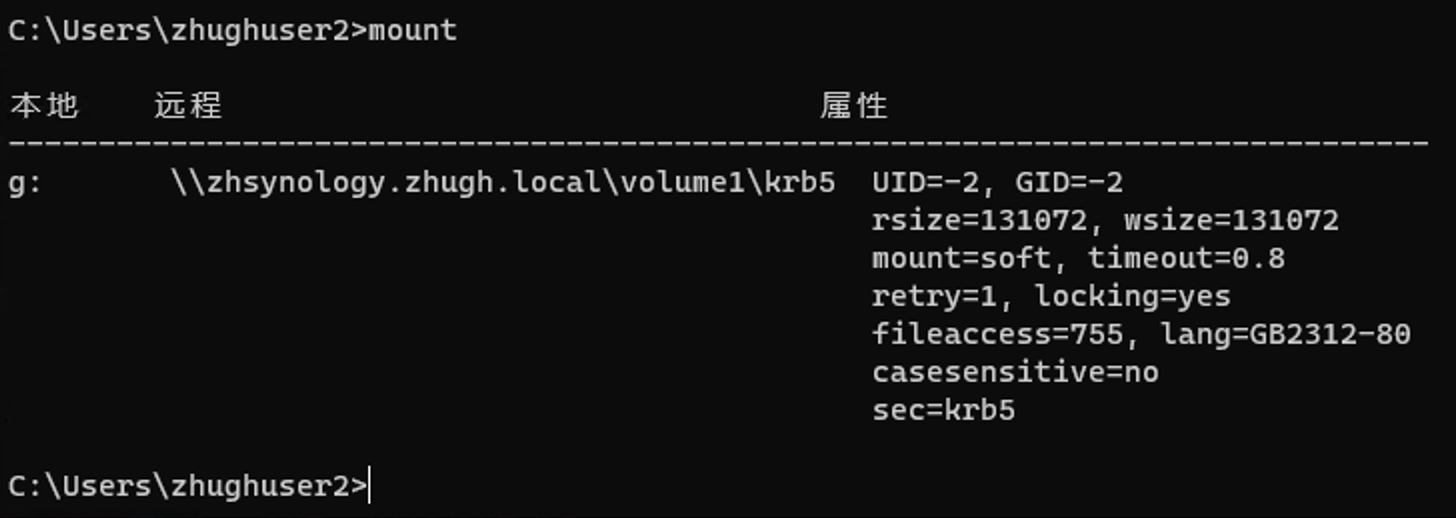Click the wsize=131072 value
The width and height of the screenshot is (1456, 518).
pyautogui.click(x=1231, y=221)
